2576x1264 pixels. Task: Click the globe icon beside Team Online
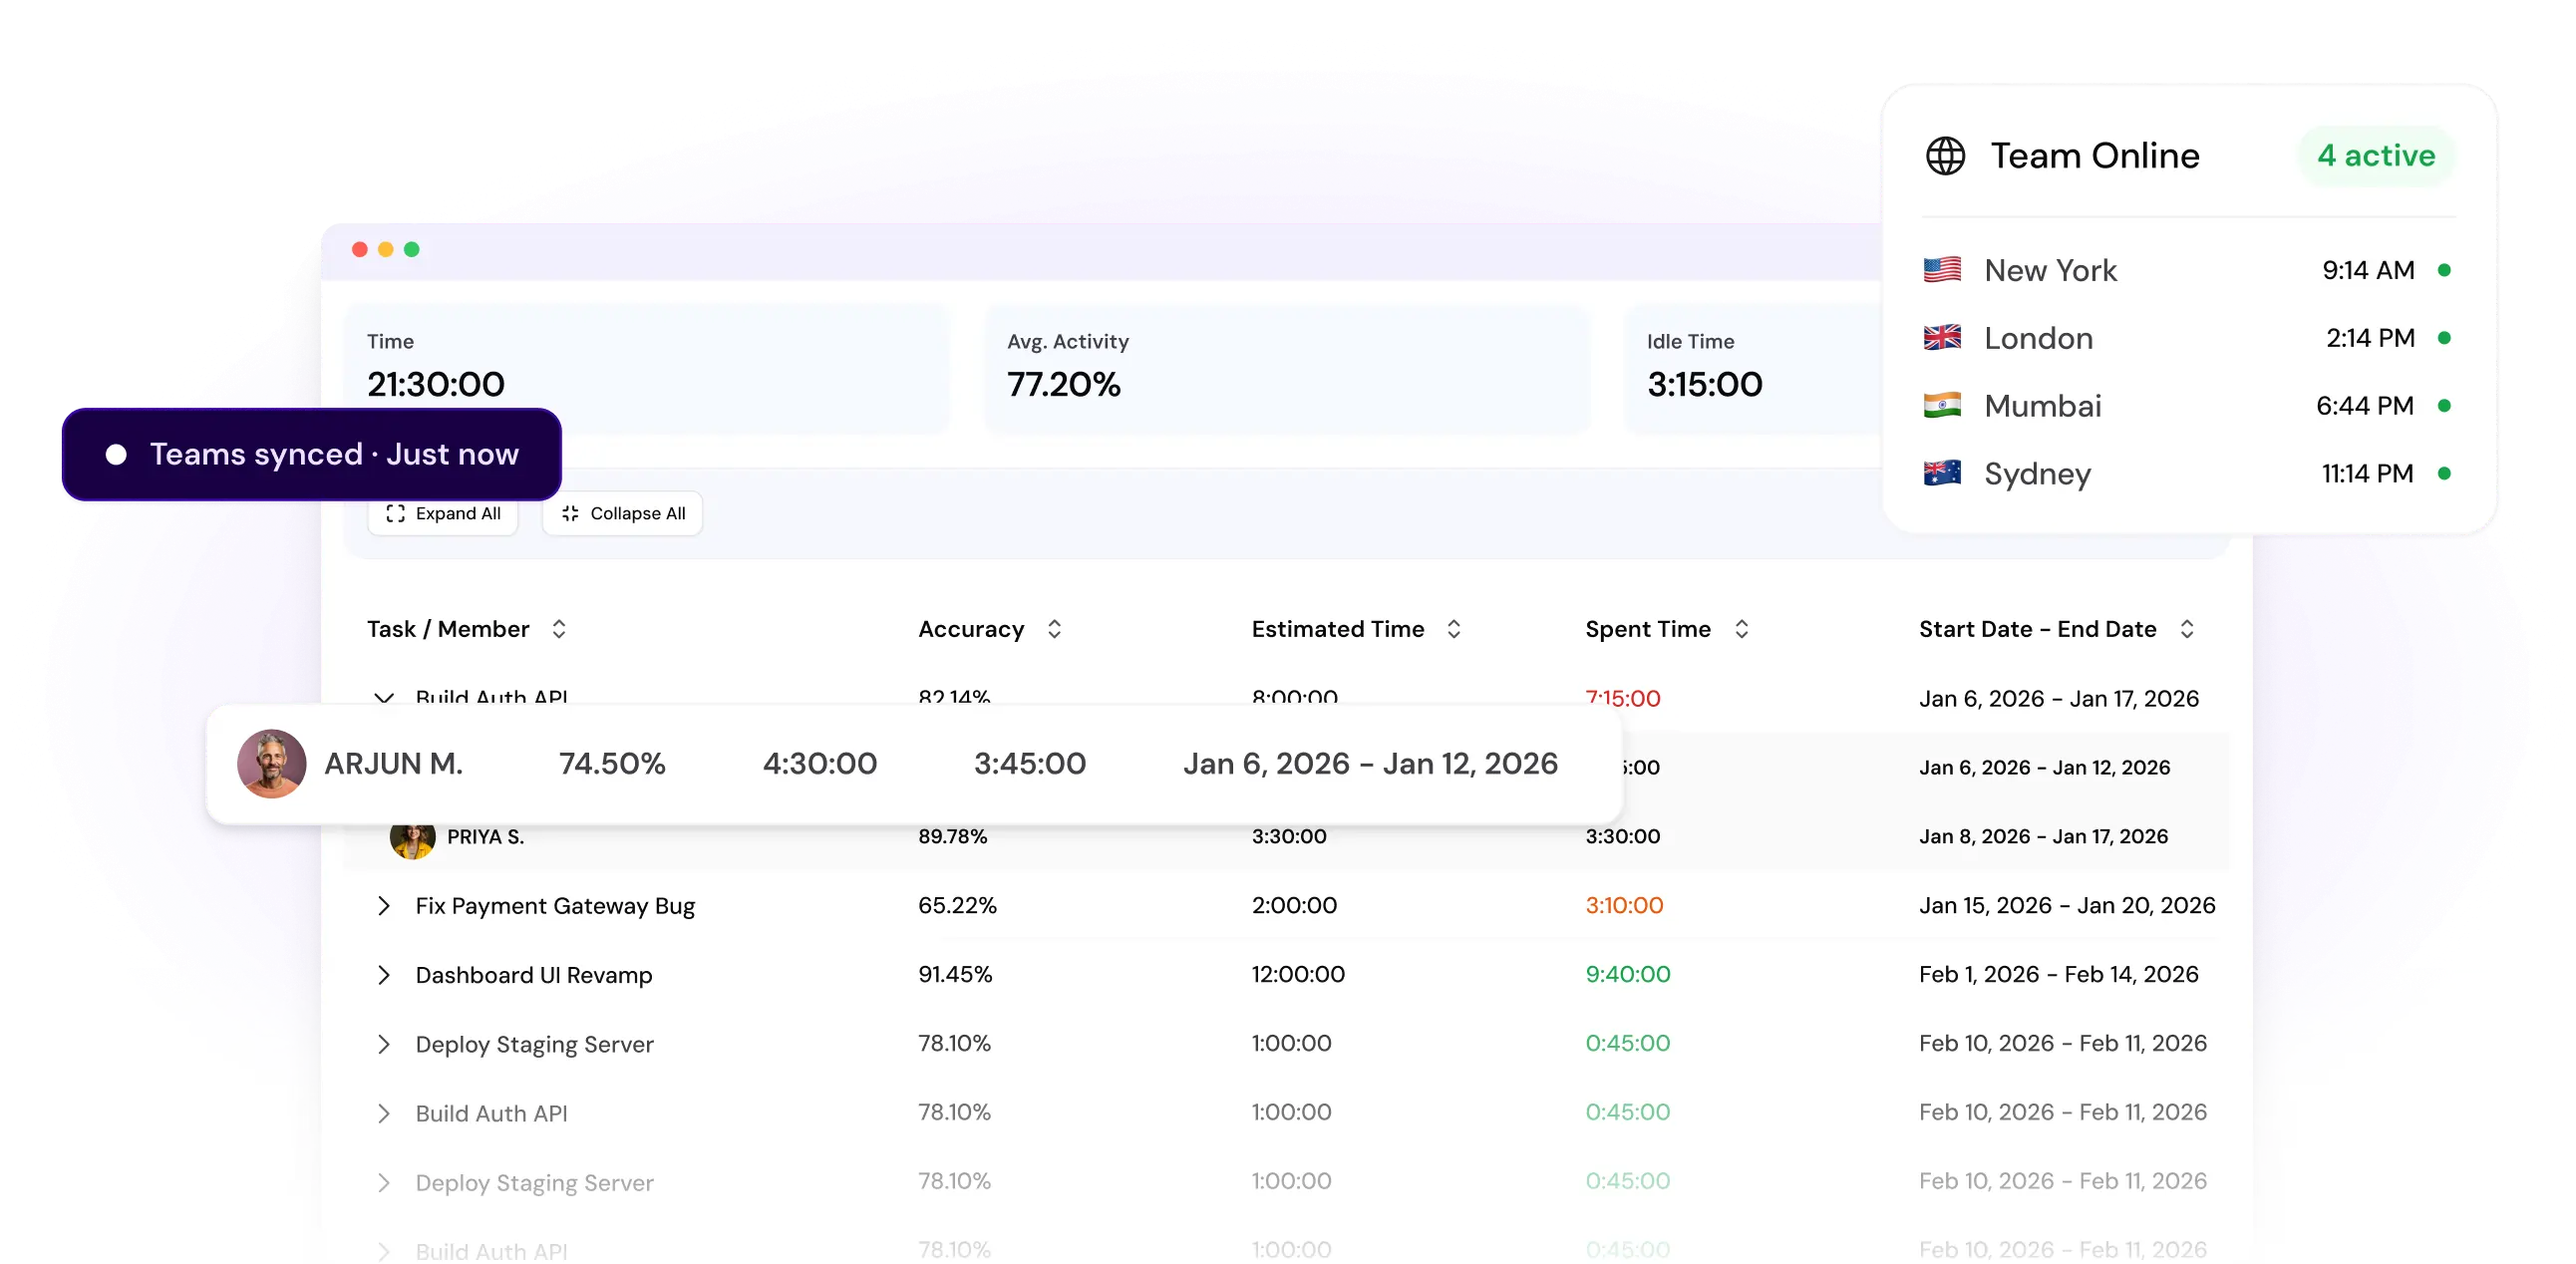[1945, 156]
